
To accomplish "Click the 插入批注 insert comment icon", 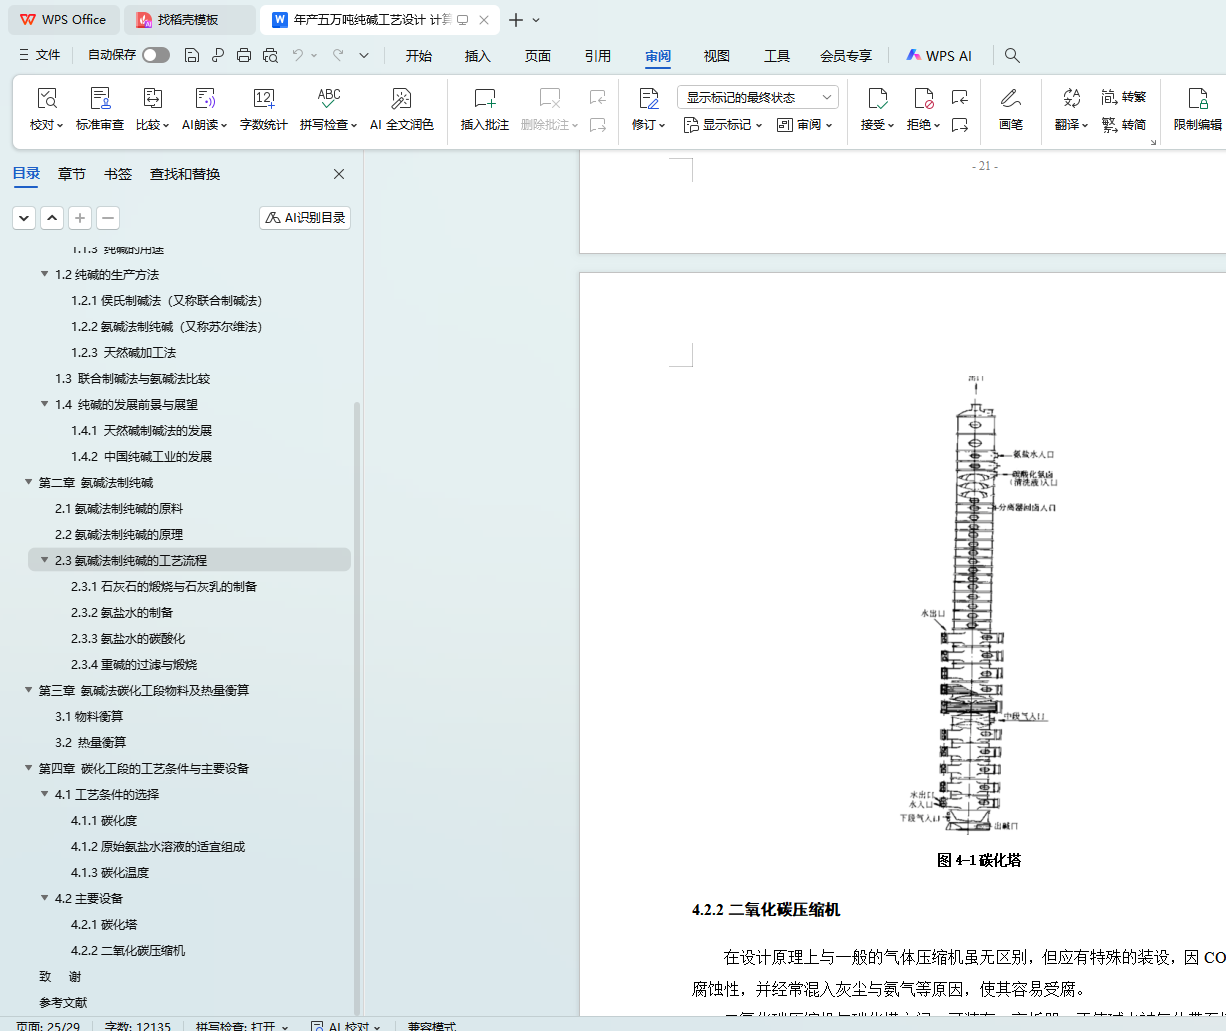I will (x=484, y=99).
